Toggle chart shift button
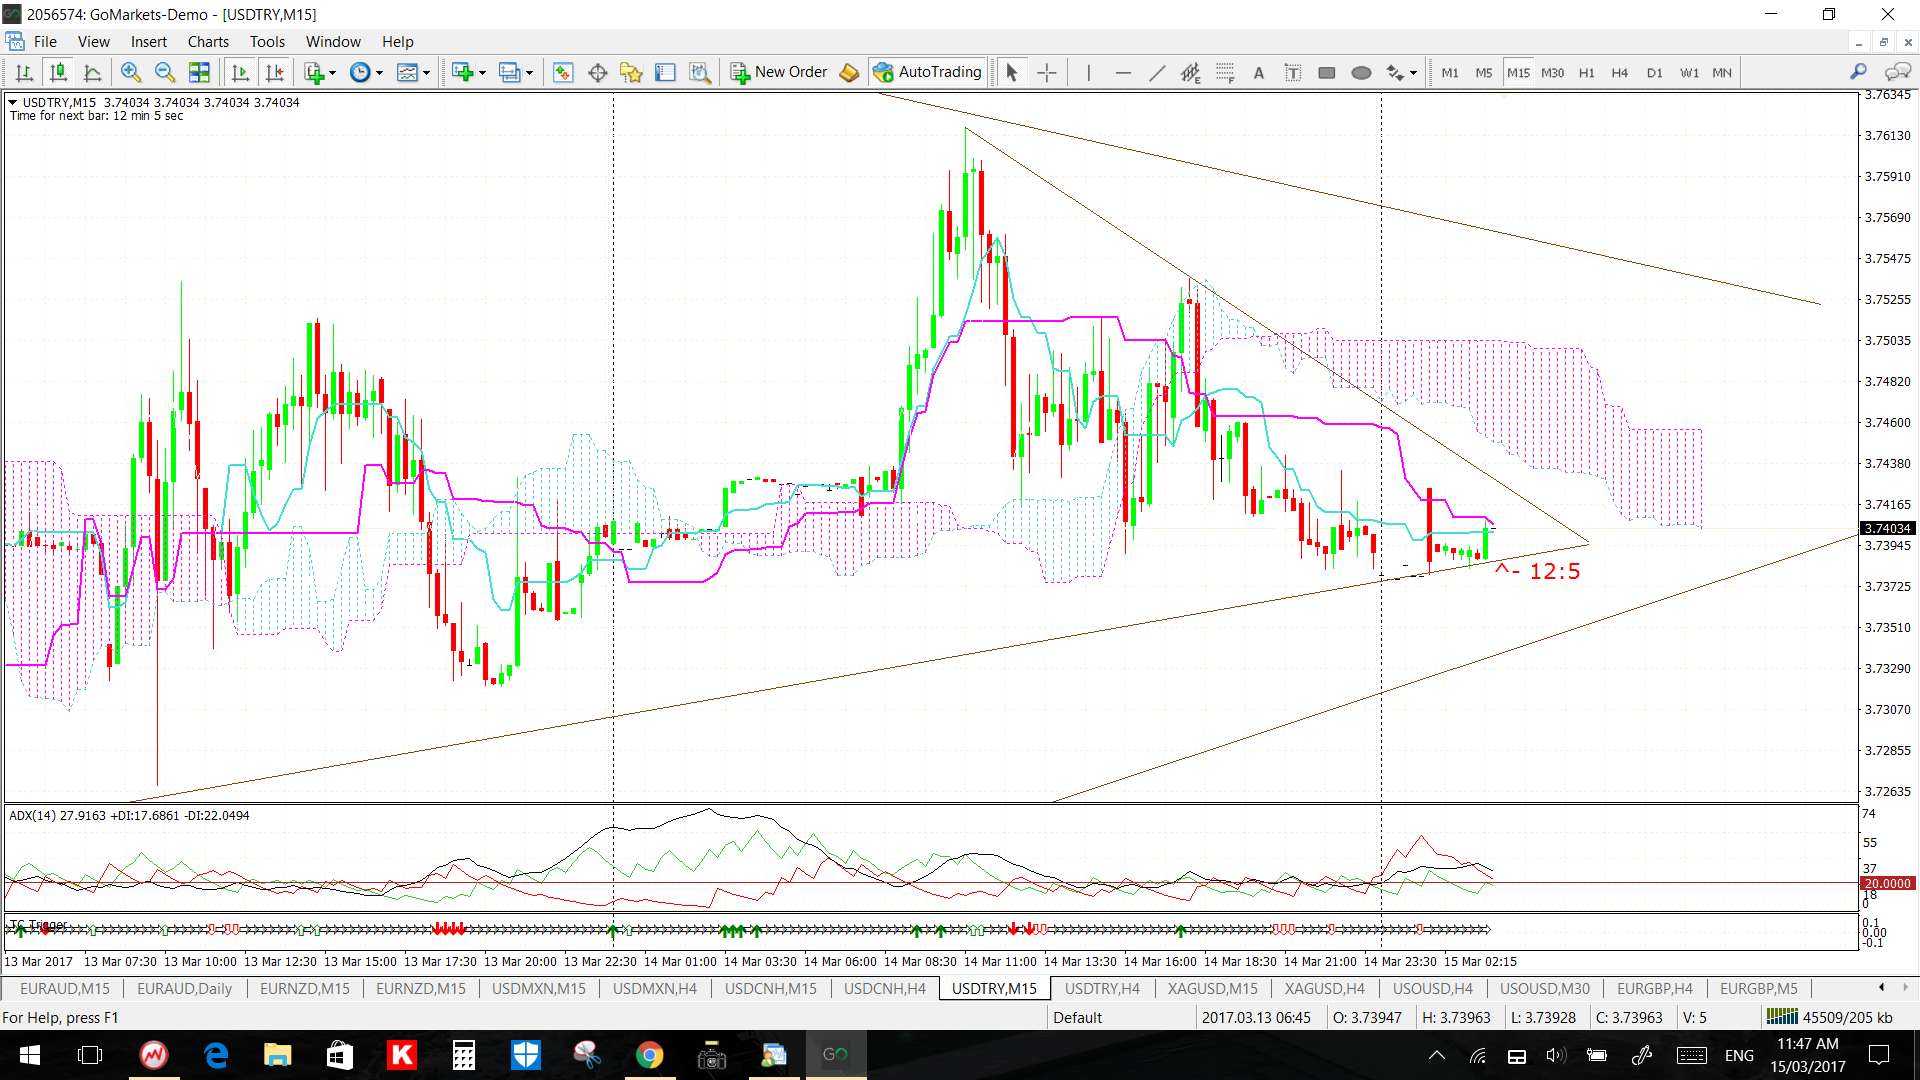This screenshot has width=1920, height=1080. (x=274, y=72)
